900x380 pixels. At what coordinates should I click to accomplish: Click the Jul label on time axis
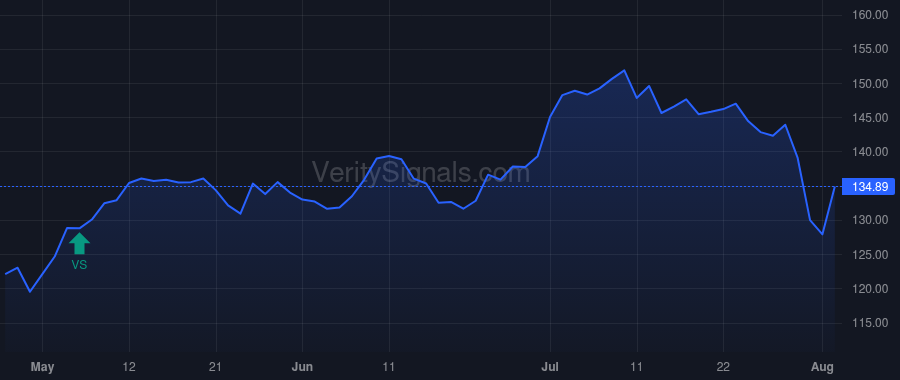[x=550, y=367]
